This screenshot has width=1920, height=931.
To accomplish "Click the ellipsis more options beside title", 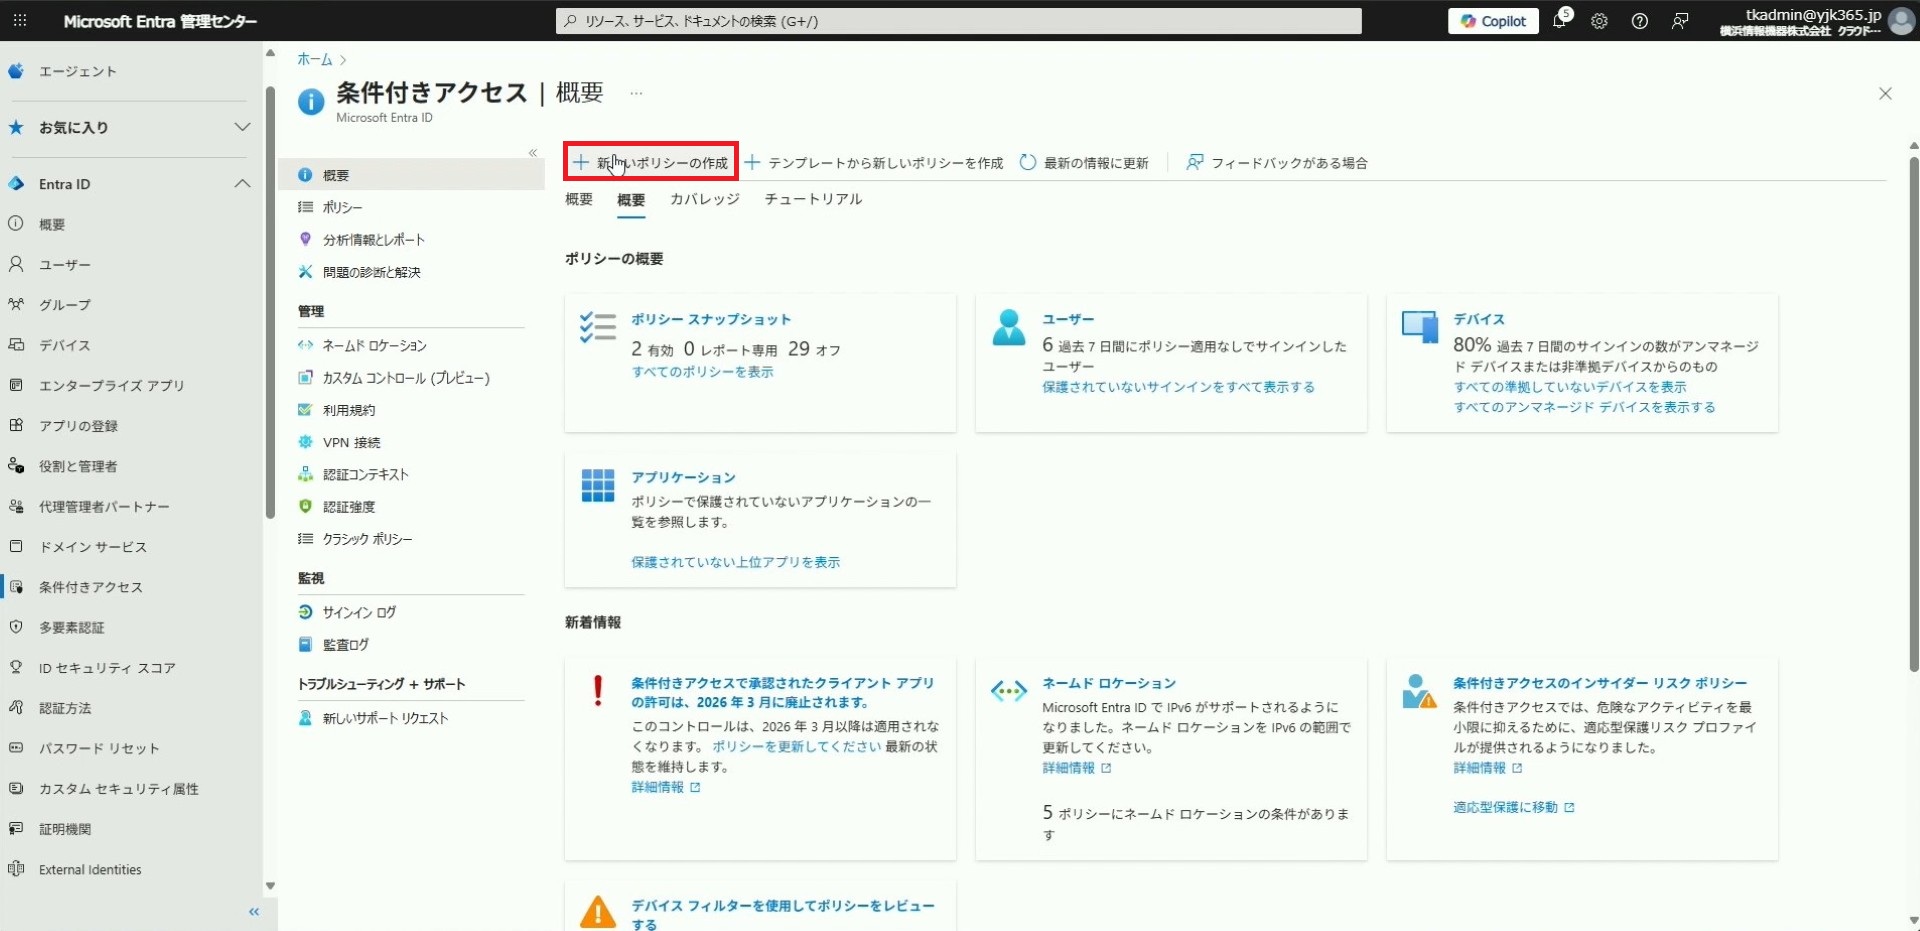I will tap(636, 93).
